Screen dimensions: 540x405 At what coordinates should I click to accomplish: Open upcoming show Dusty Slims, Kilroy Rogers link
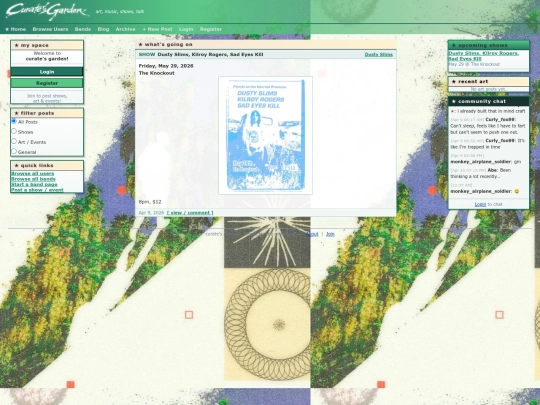point(483,56)
